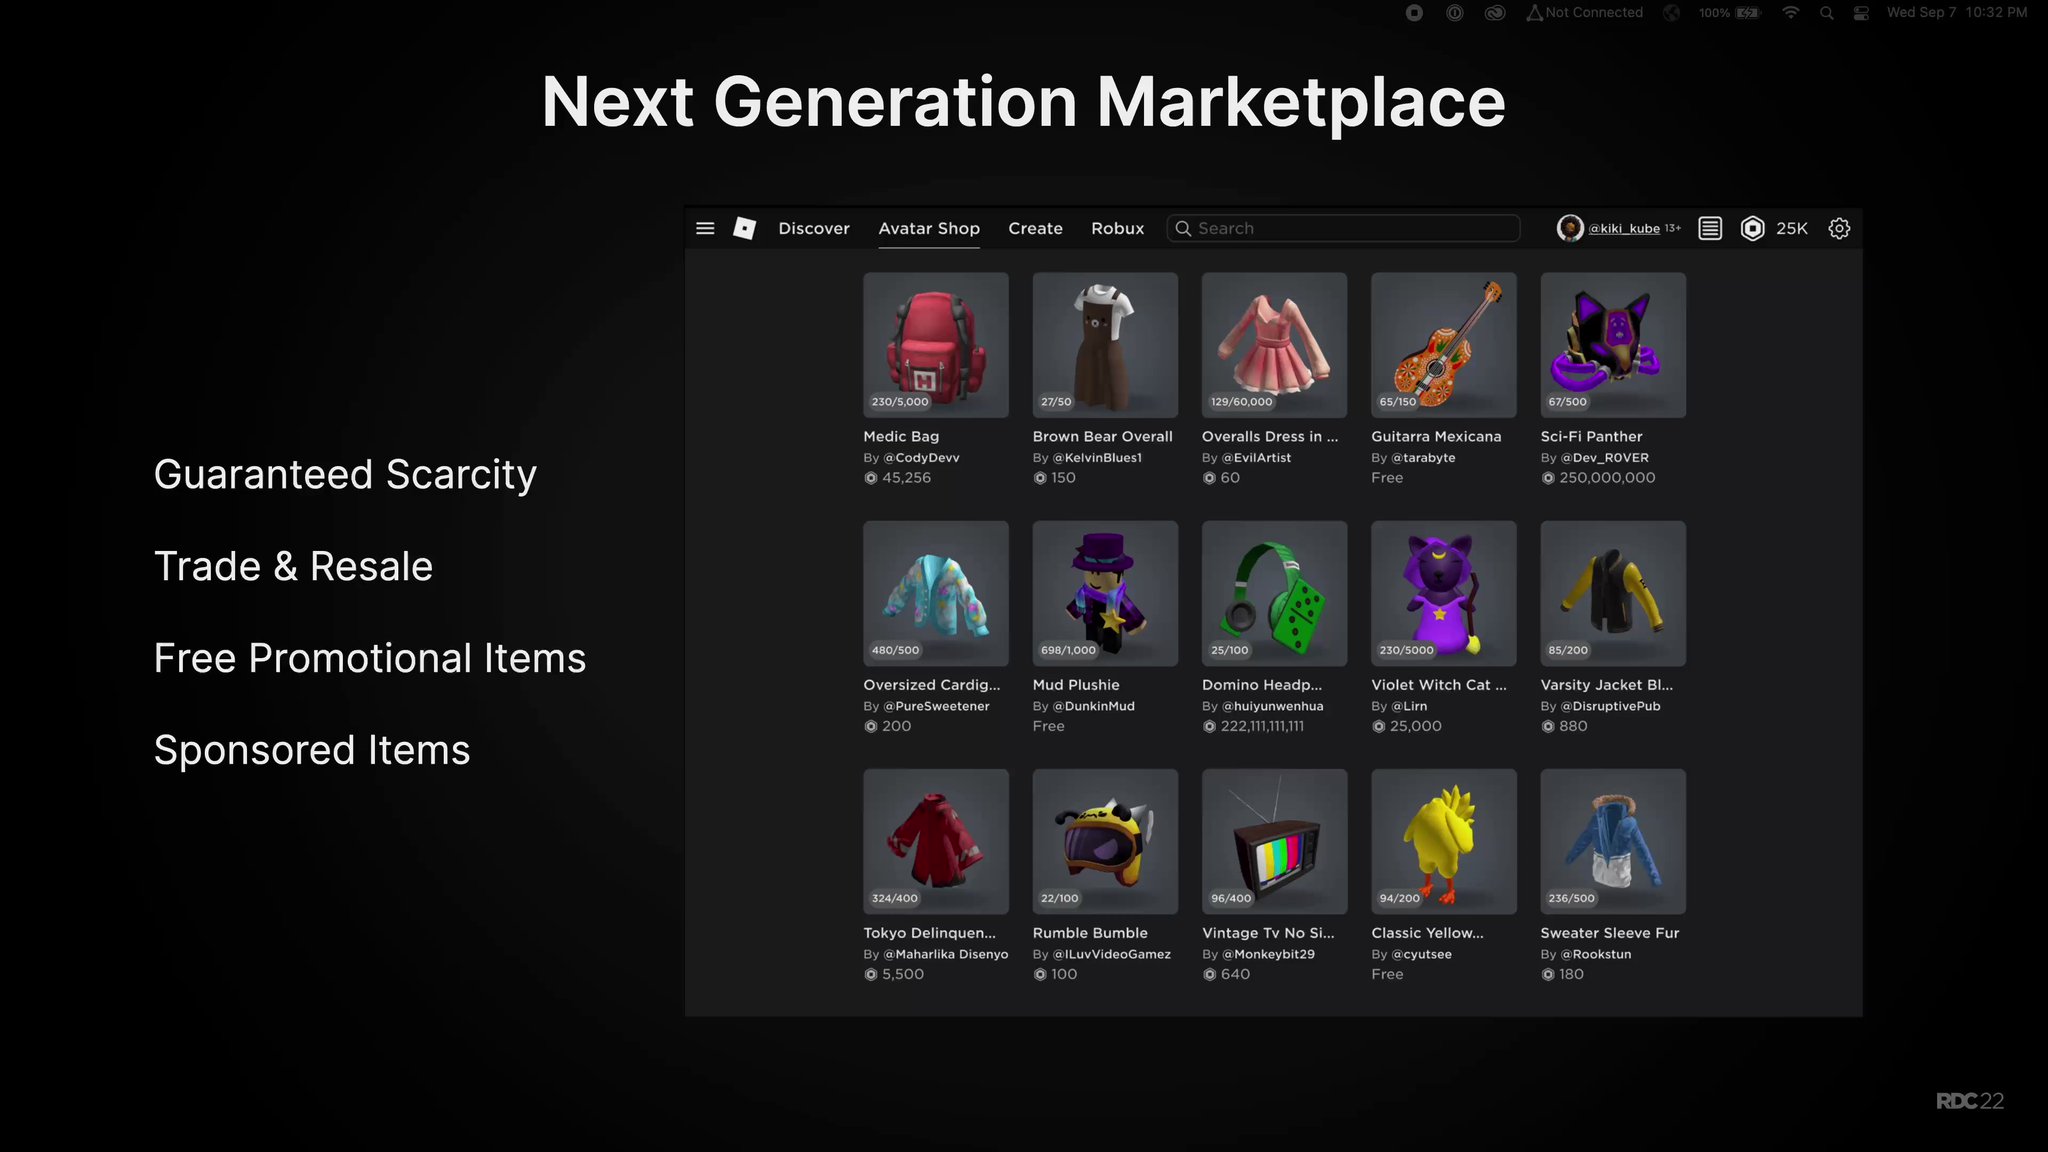Open the Varsity Jacket thumbnail
The height and width of the screenshot is (1152, 2048).
tap(1613, 593)
